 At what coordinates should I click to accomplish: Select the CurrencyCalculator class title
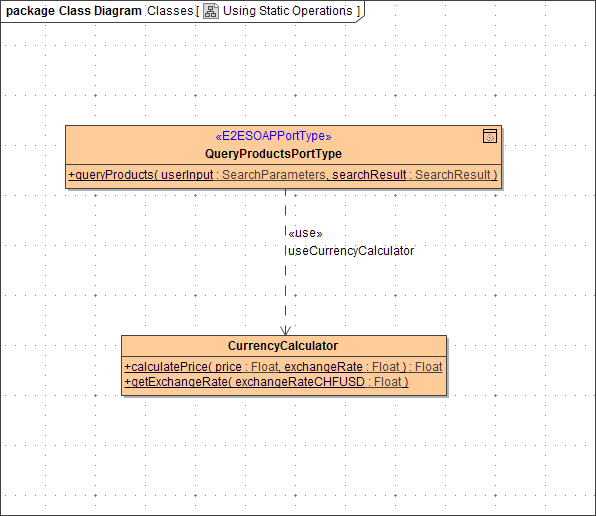(x=283, y=346)
